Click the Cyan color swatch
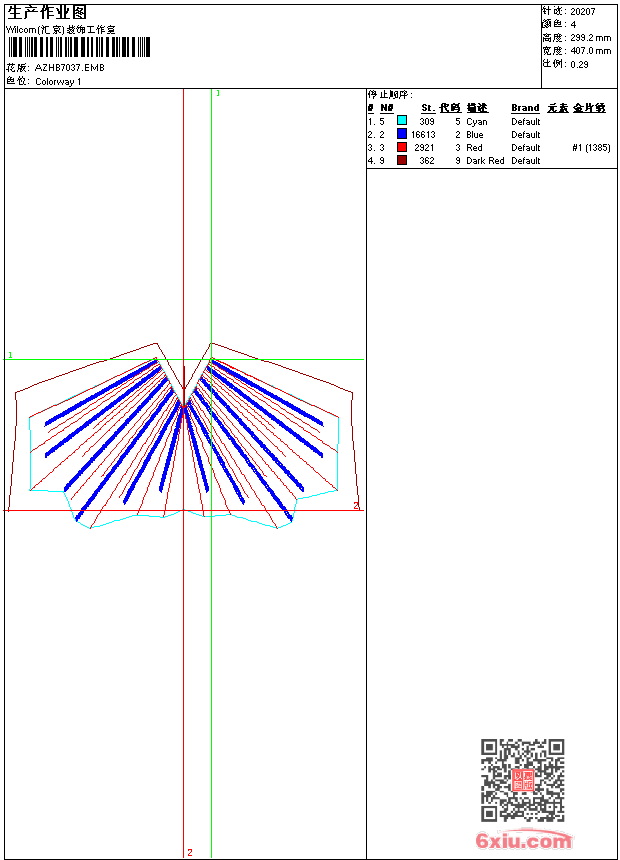The width and height of the screenshot is (620, 860). tap(402, 121)
